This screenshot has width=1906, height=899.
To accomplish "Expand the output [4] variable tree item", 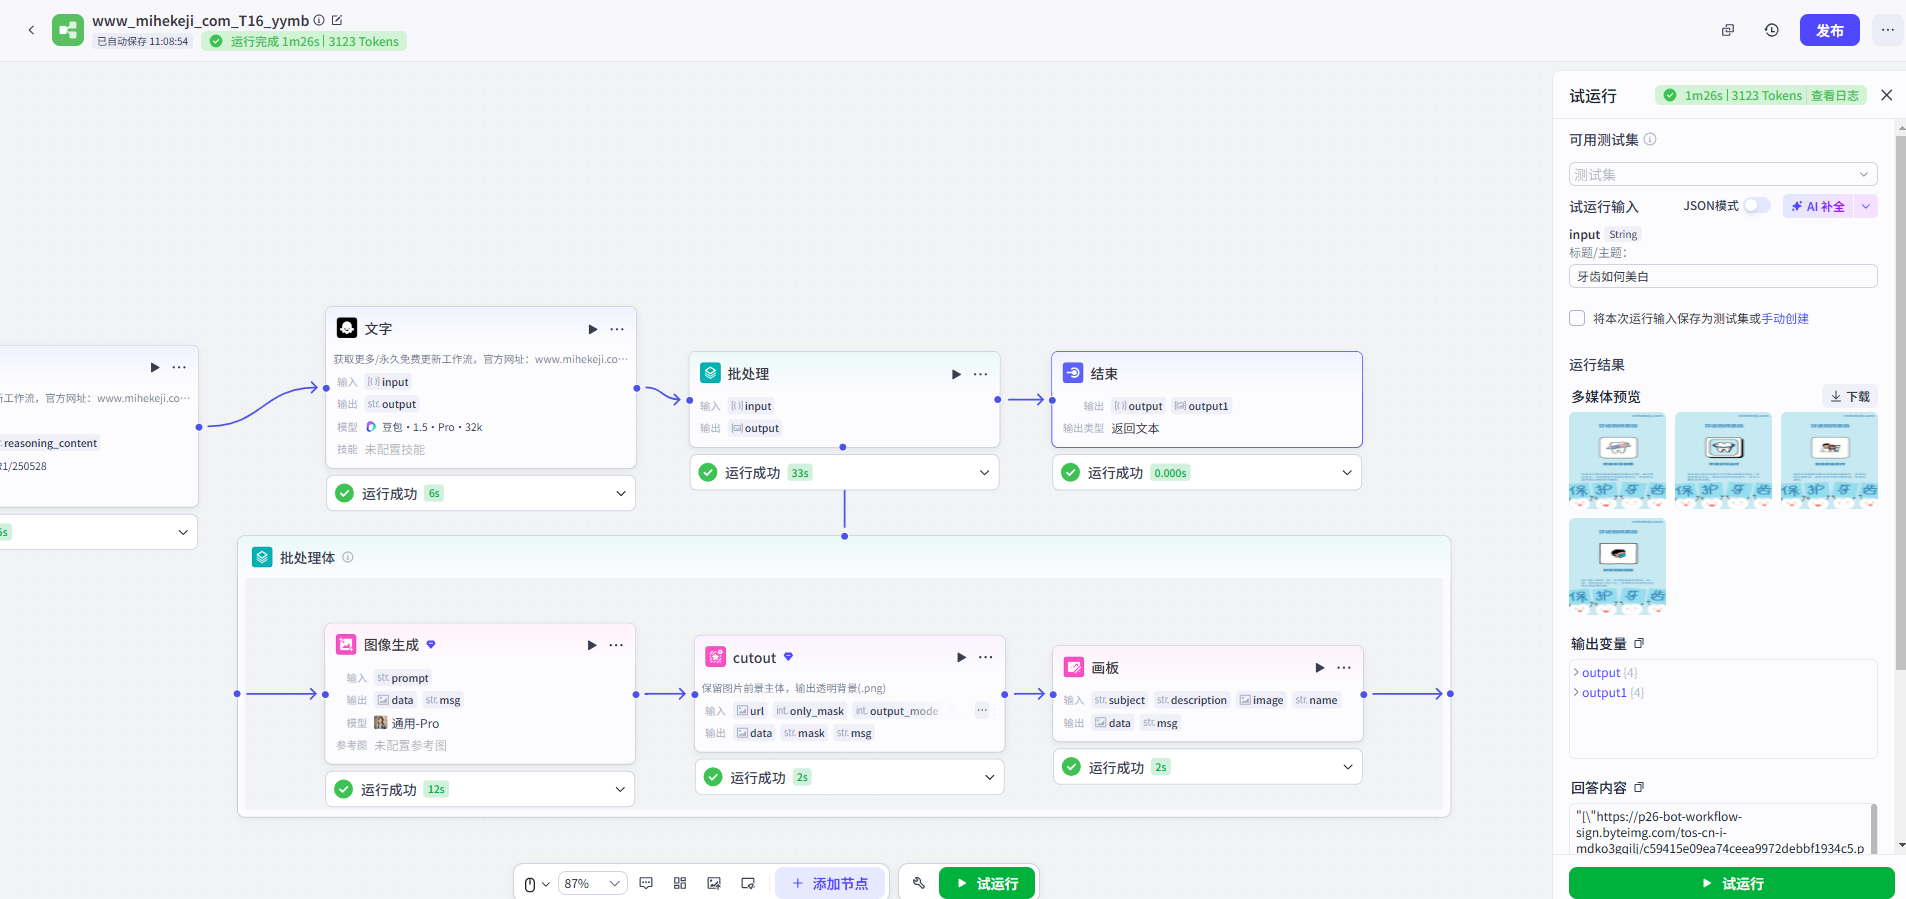I will [1577, 673].
